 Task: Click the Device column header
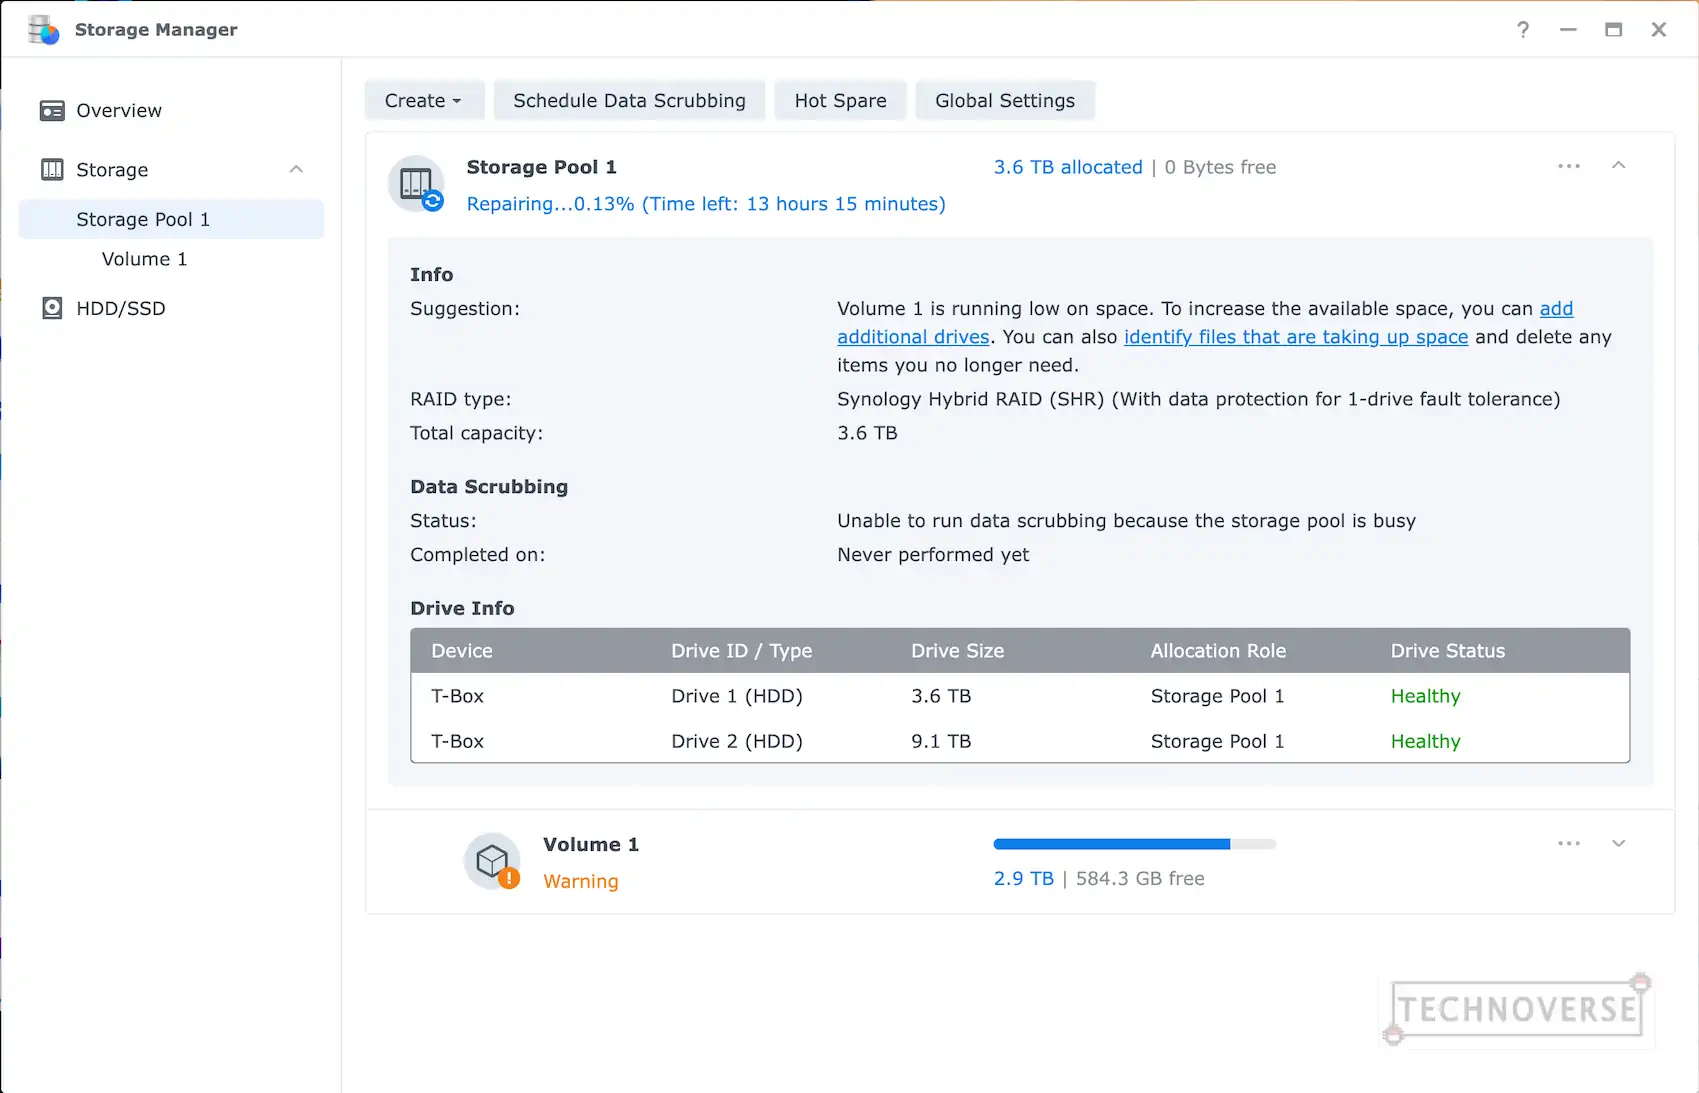click(462, 651)
